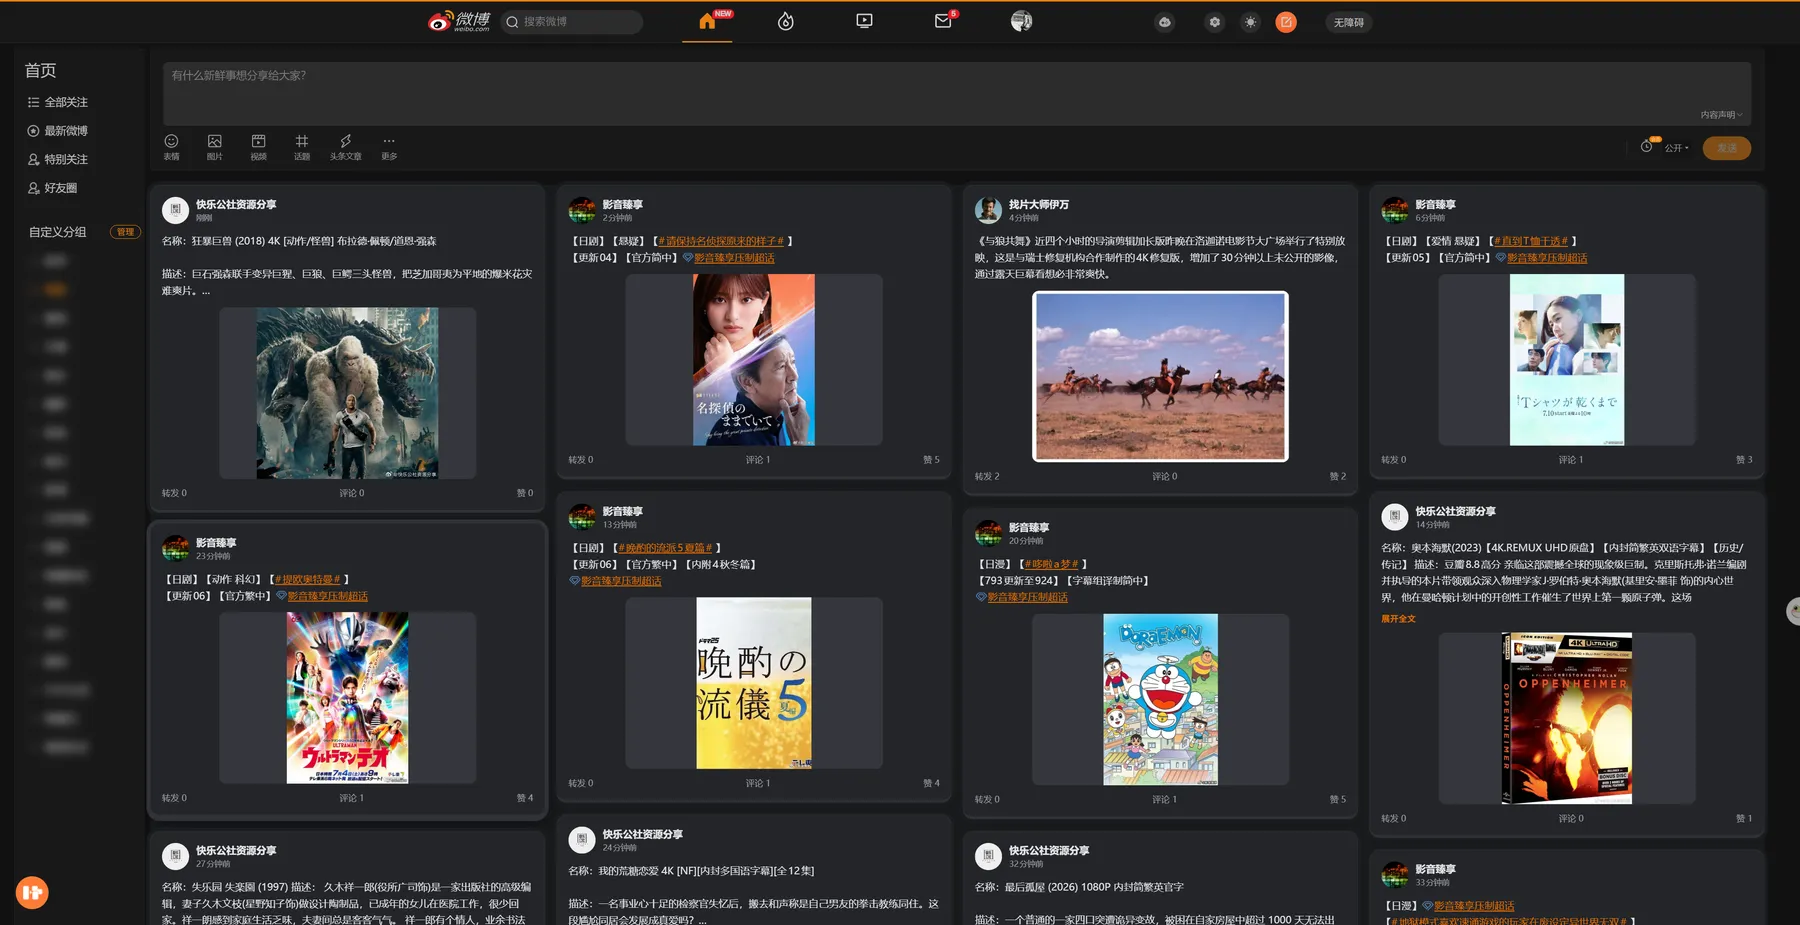
Task: Like the Ultraman post showing 赞 4
Action: point(525,798)
